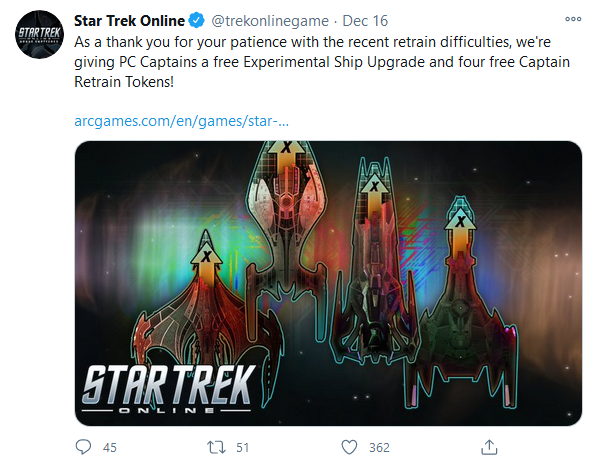View the 362 likes count
598x467 pixels.
tap(379, 448)
